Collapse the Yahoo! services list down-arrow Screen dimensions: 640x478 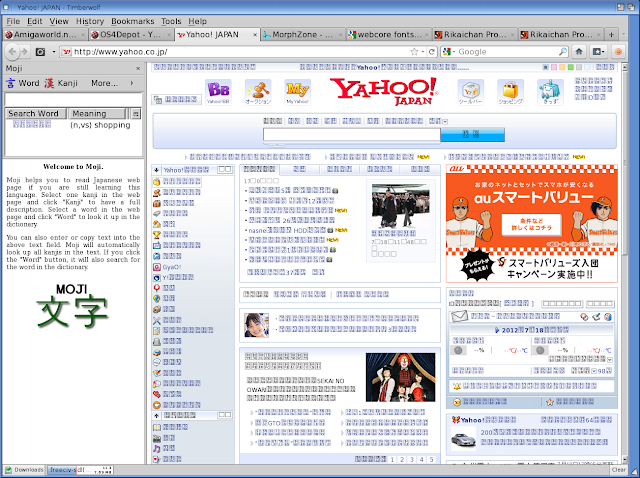click(156, 170)
